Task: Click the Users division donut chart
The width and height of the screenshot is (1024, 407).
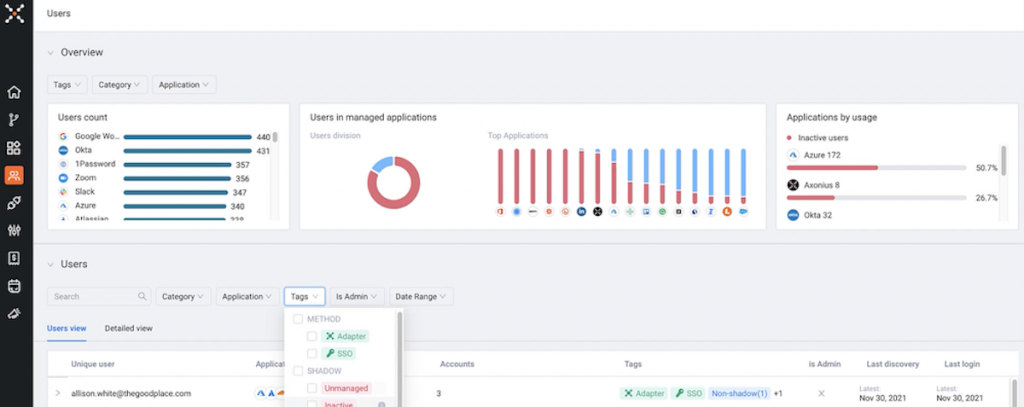Action: (x=393, y=182)
